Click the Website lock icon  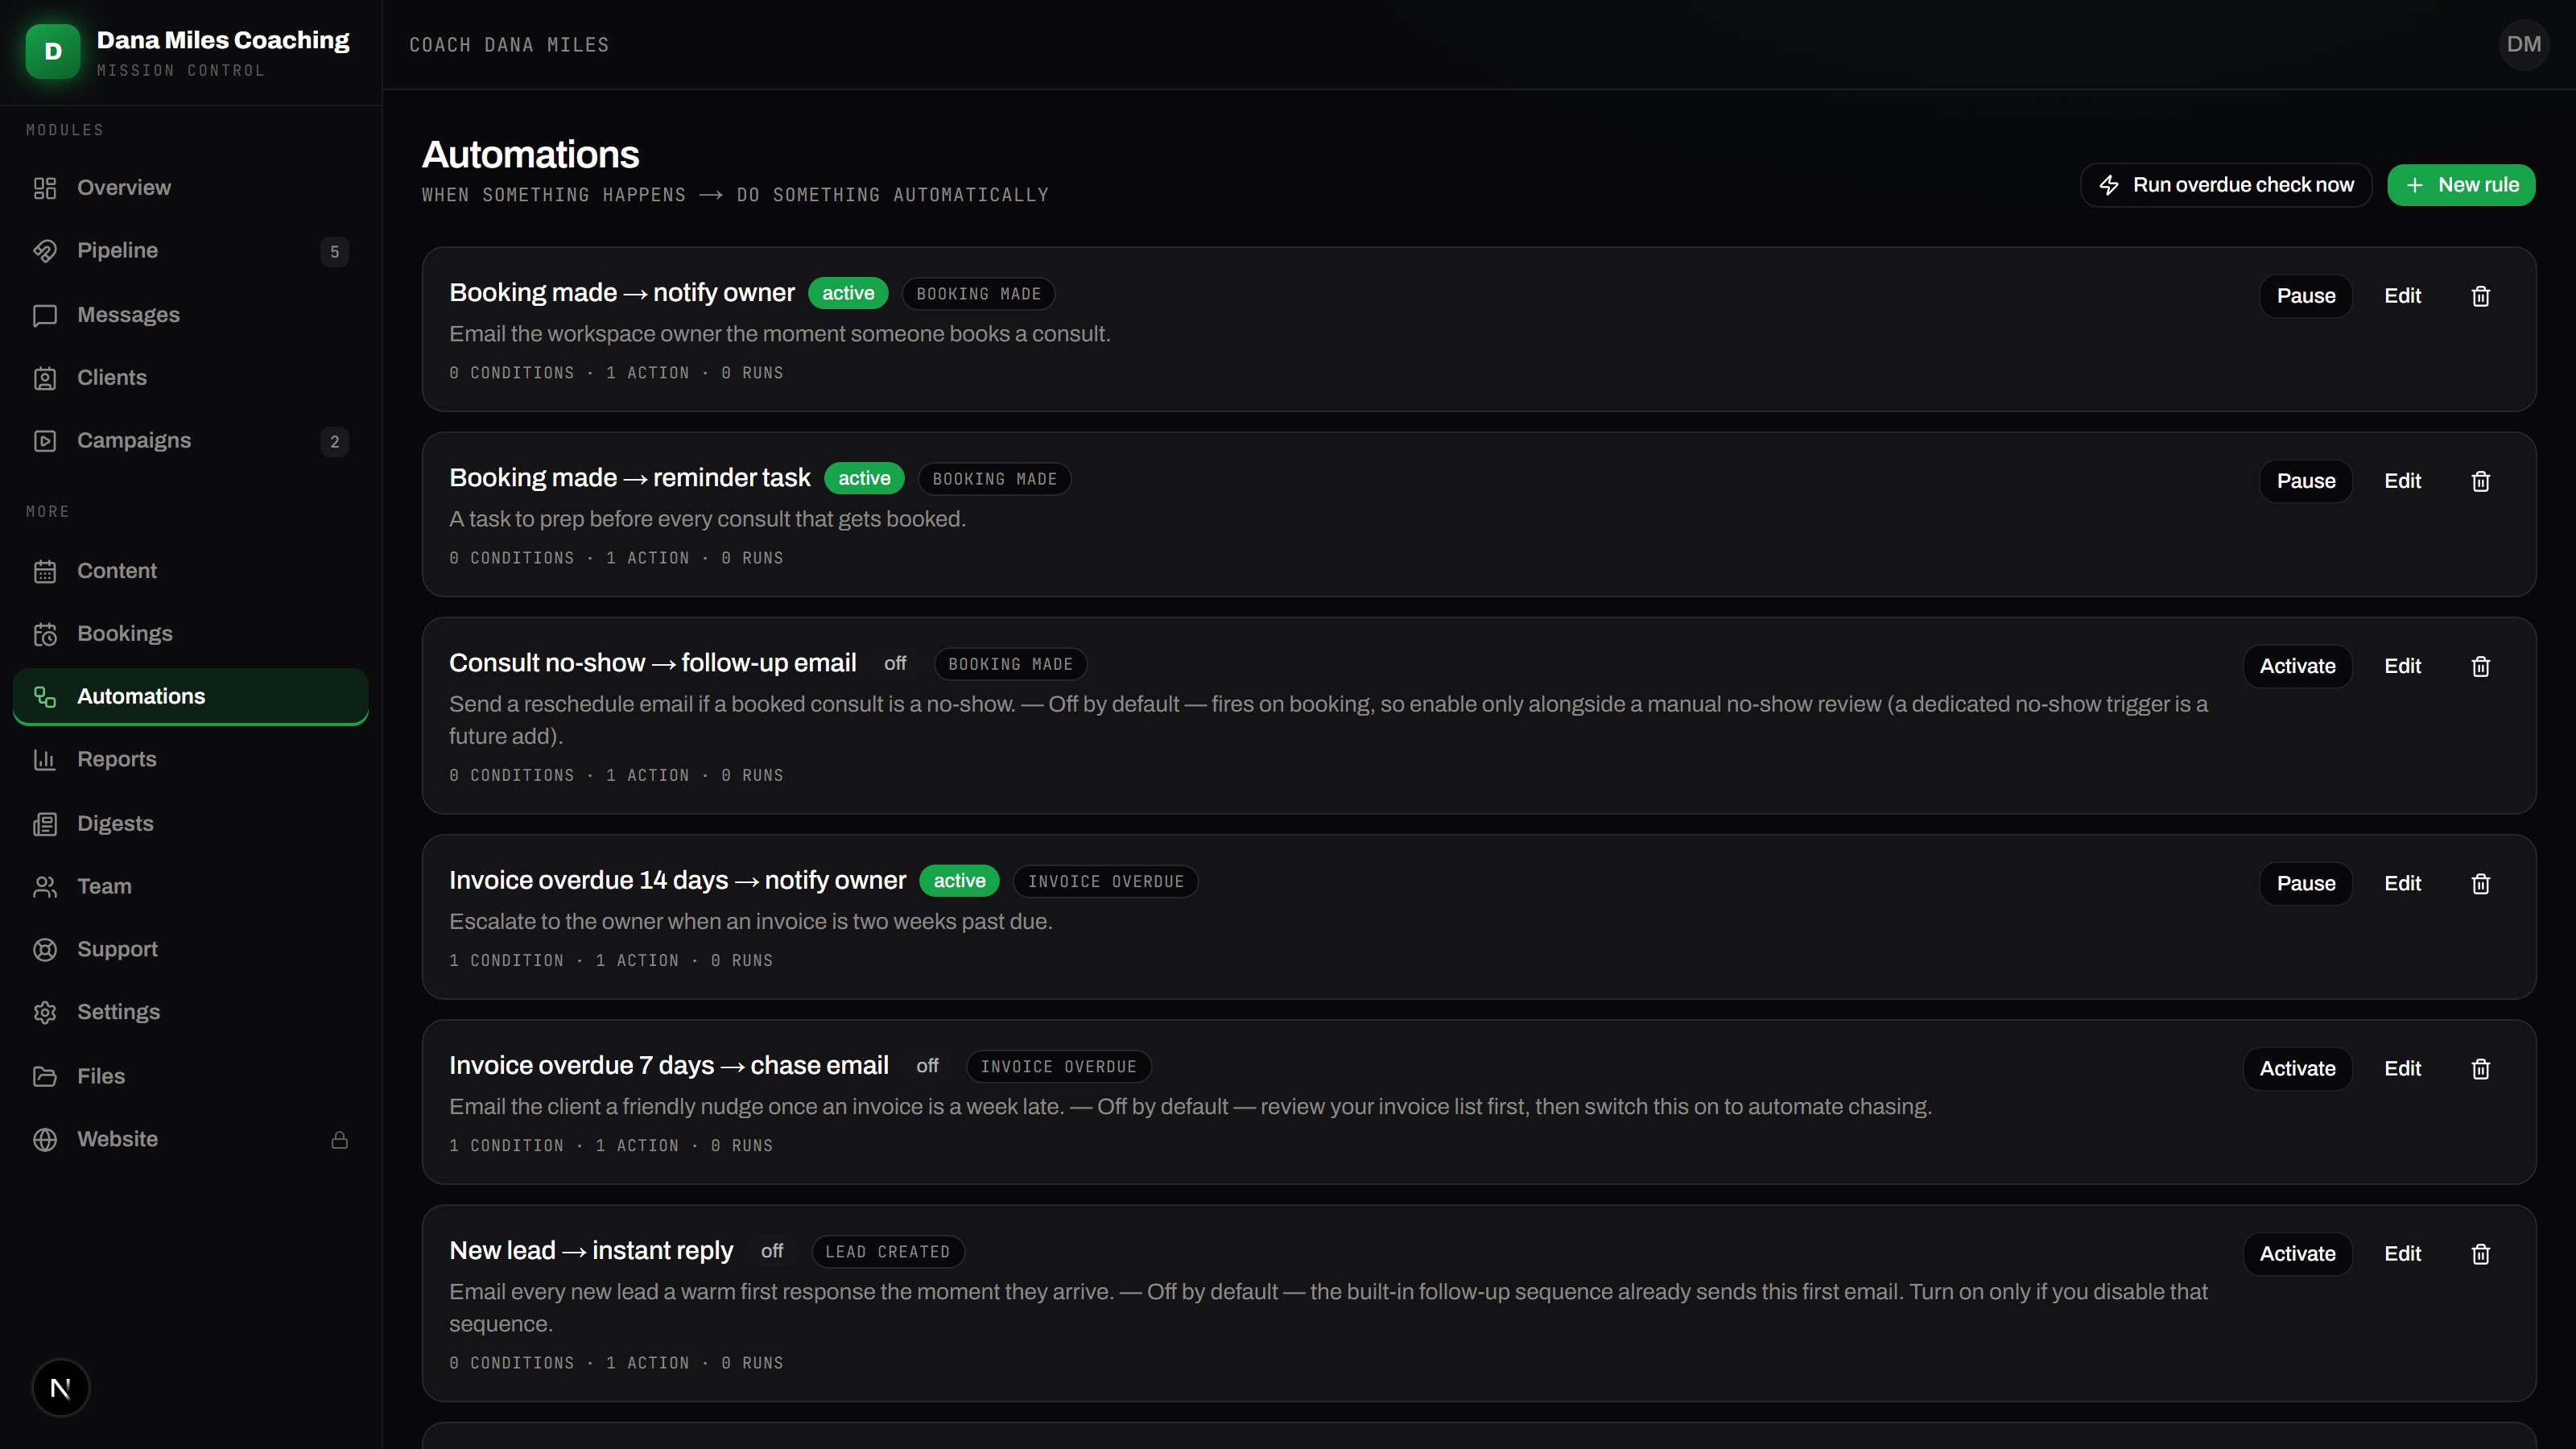pyautogui.click(x=339, y=1139)
